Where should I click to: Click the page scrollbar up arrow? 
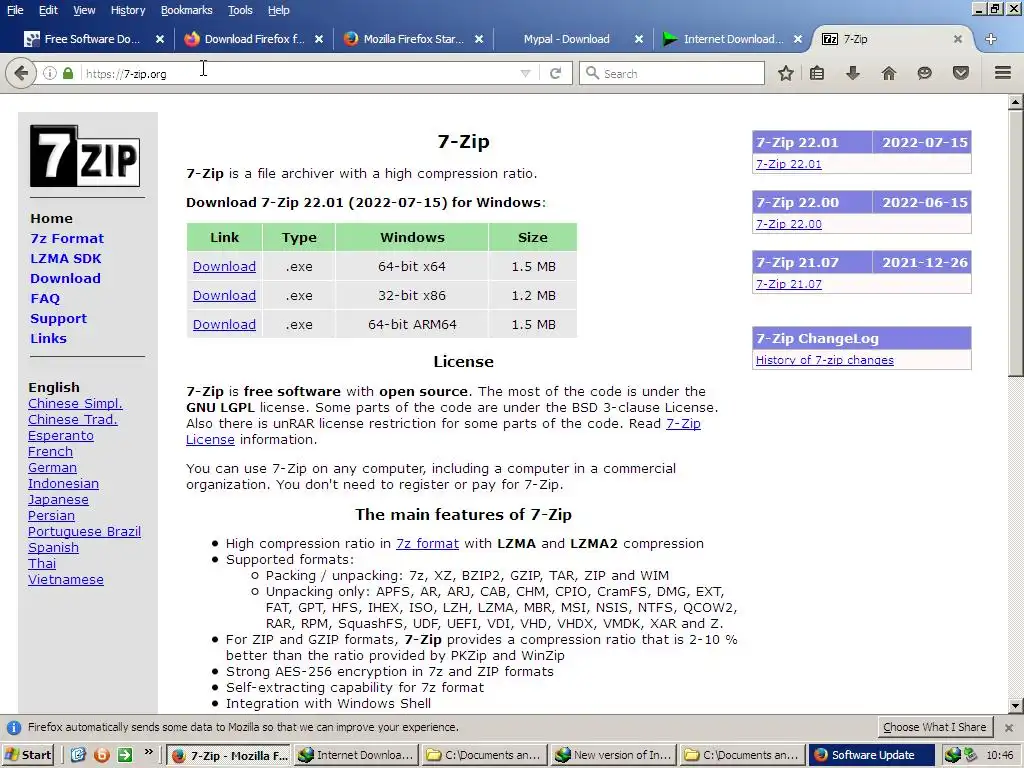pyautogui.click(x=1016, y=101)
